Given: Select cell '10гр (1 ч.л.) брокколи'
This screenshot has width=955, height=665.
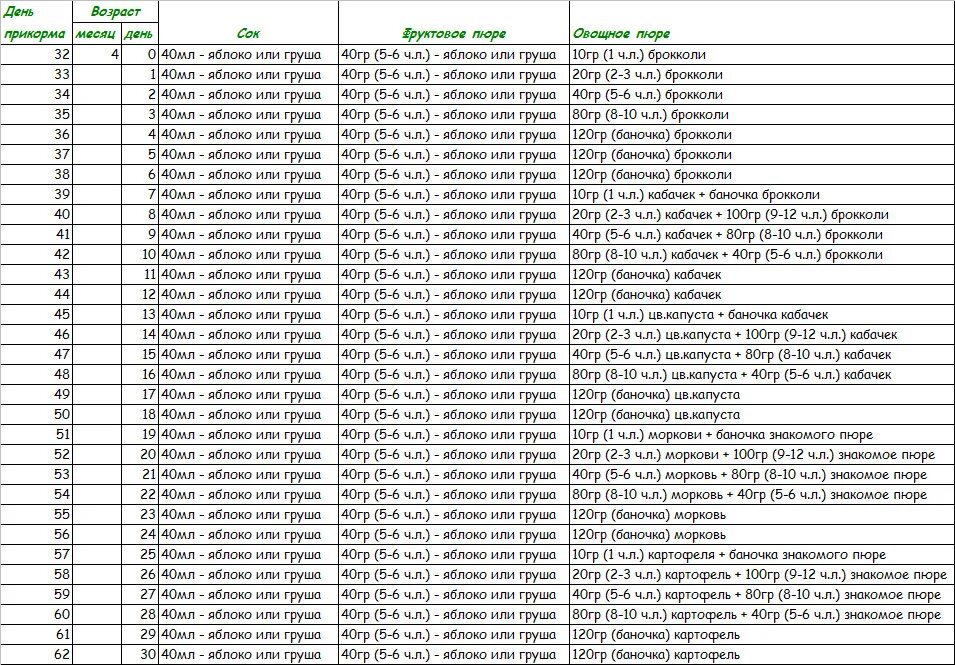Looking at the screenshot, I should click(762, 55).
